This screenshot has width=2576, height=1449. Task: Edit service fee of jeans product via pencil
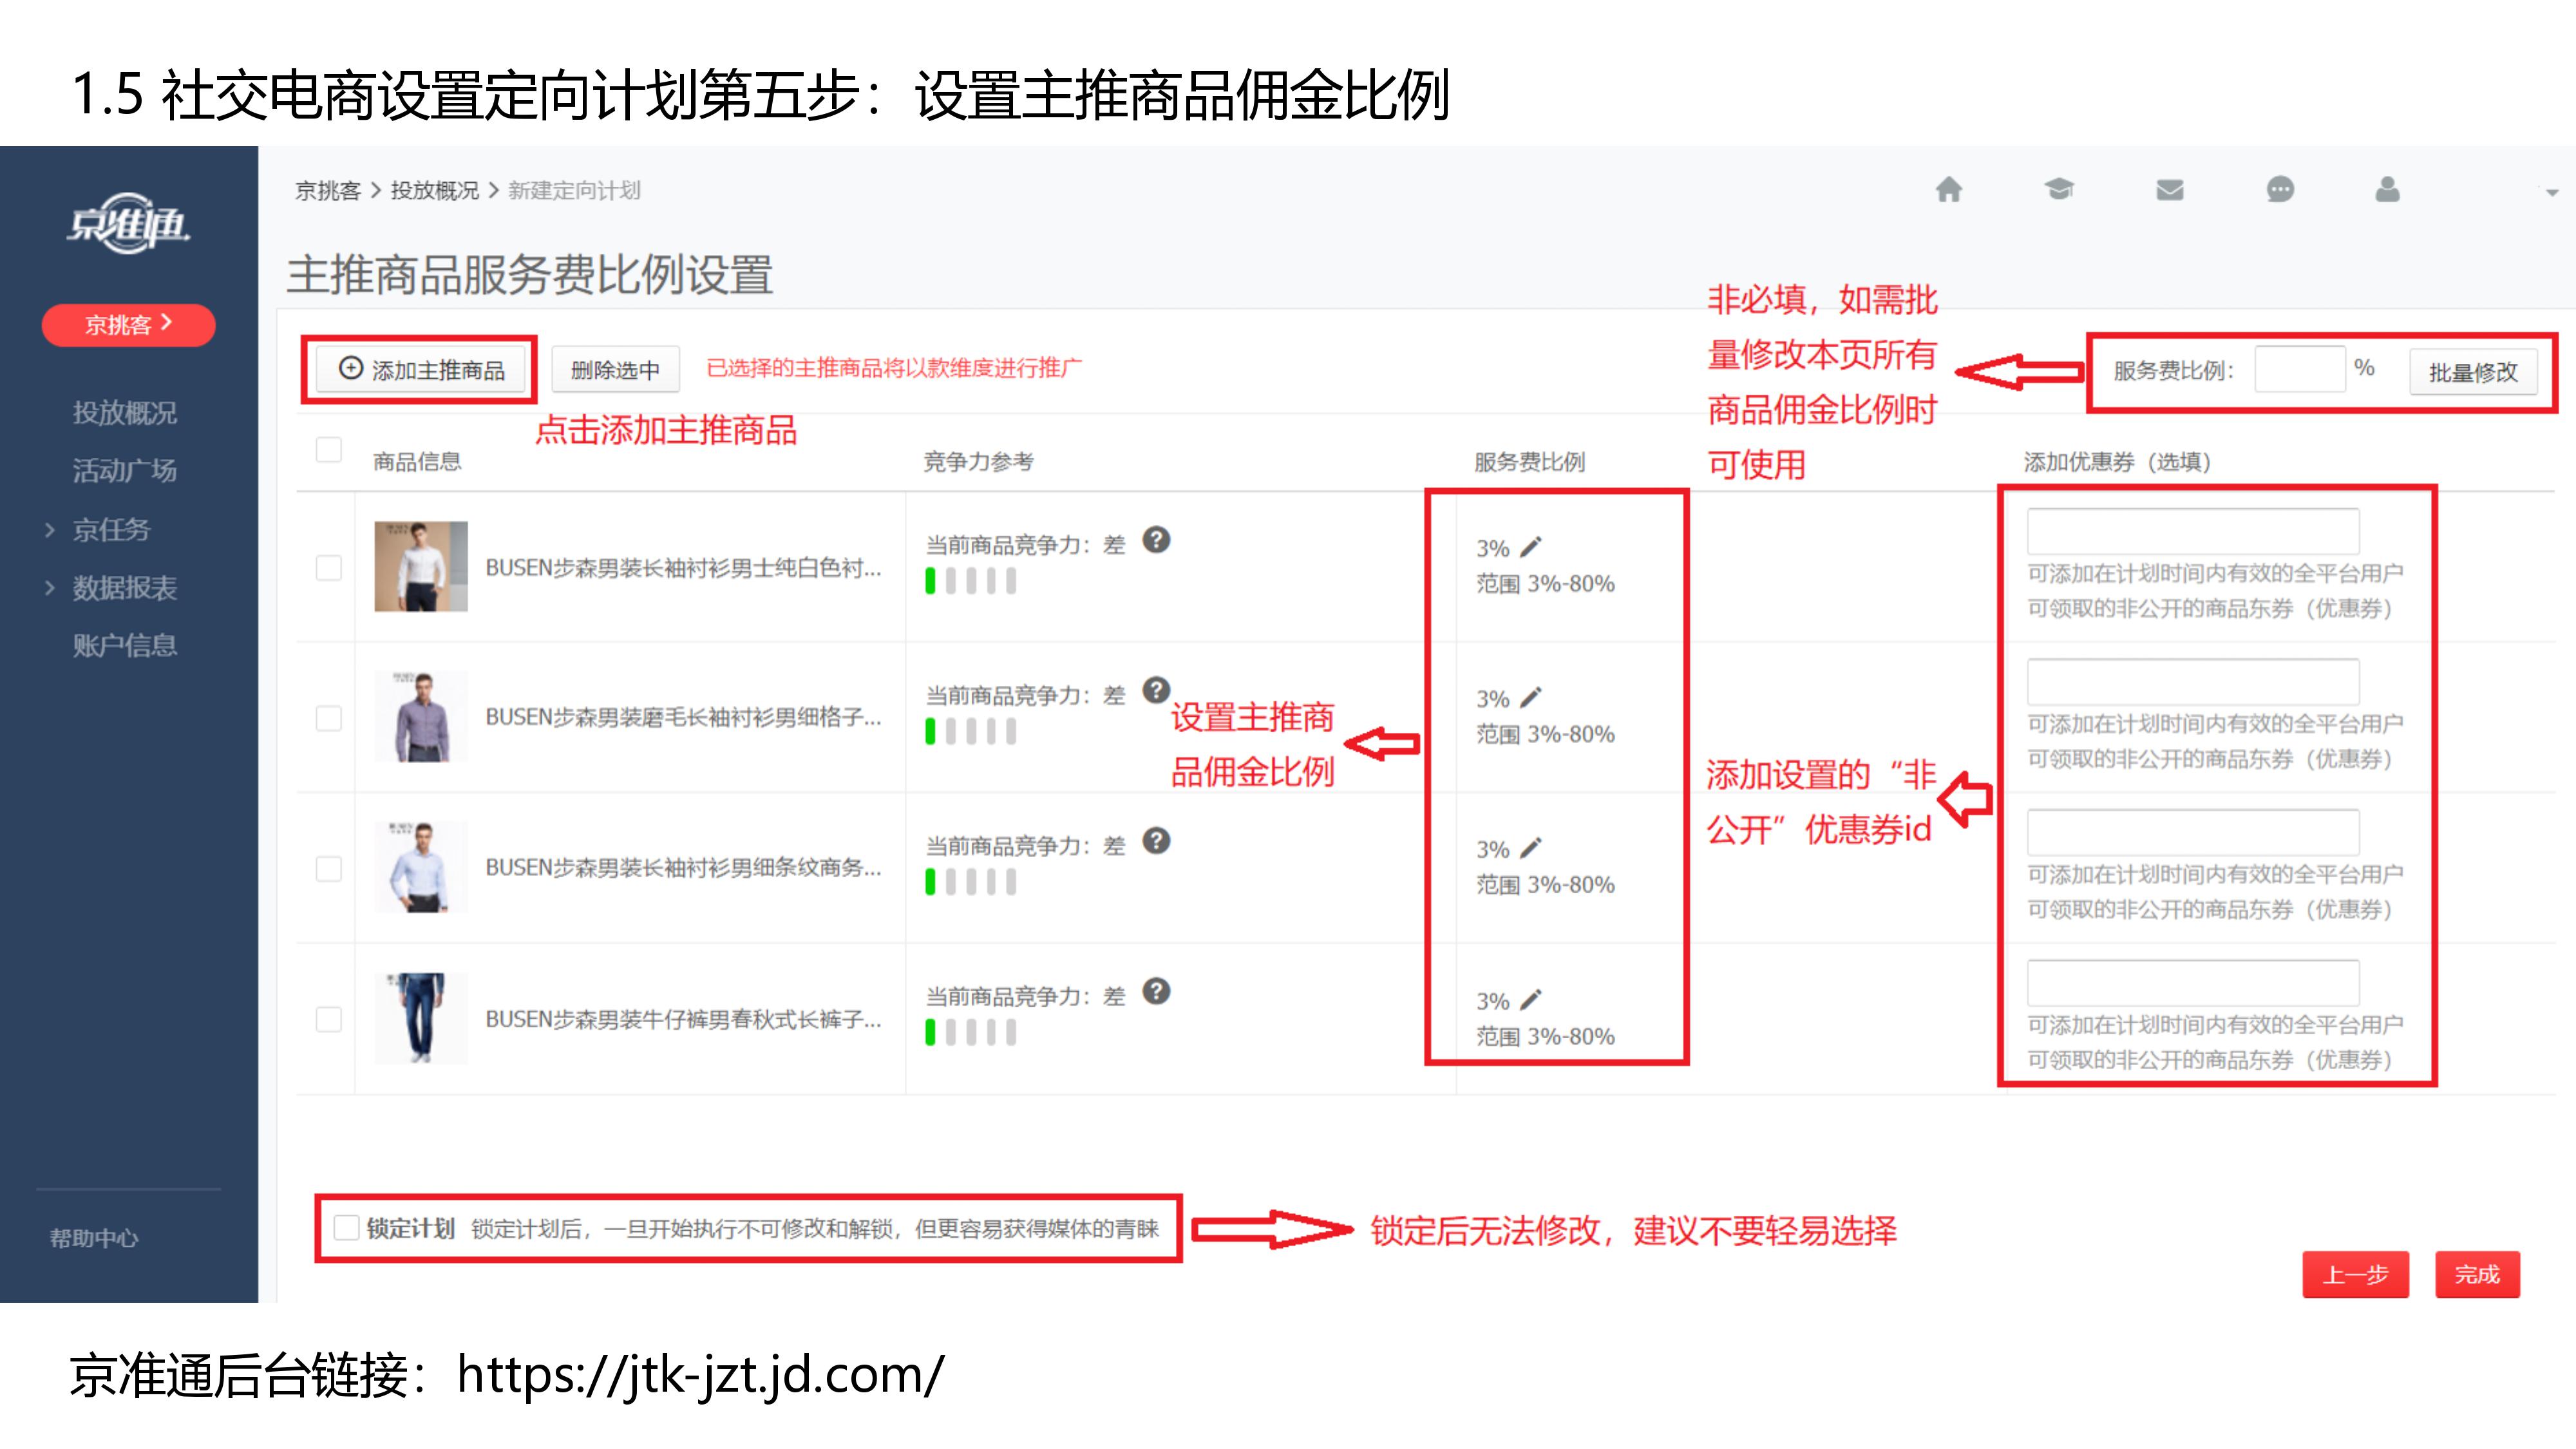pyautogui.click(x=1531, y=999)
